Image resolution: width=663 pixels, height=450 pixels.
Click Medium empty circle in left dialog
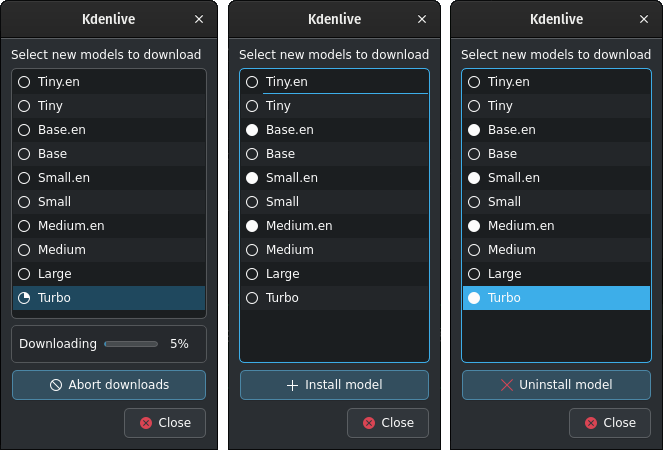tap(24, 250)
